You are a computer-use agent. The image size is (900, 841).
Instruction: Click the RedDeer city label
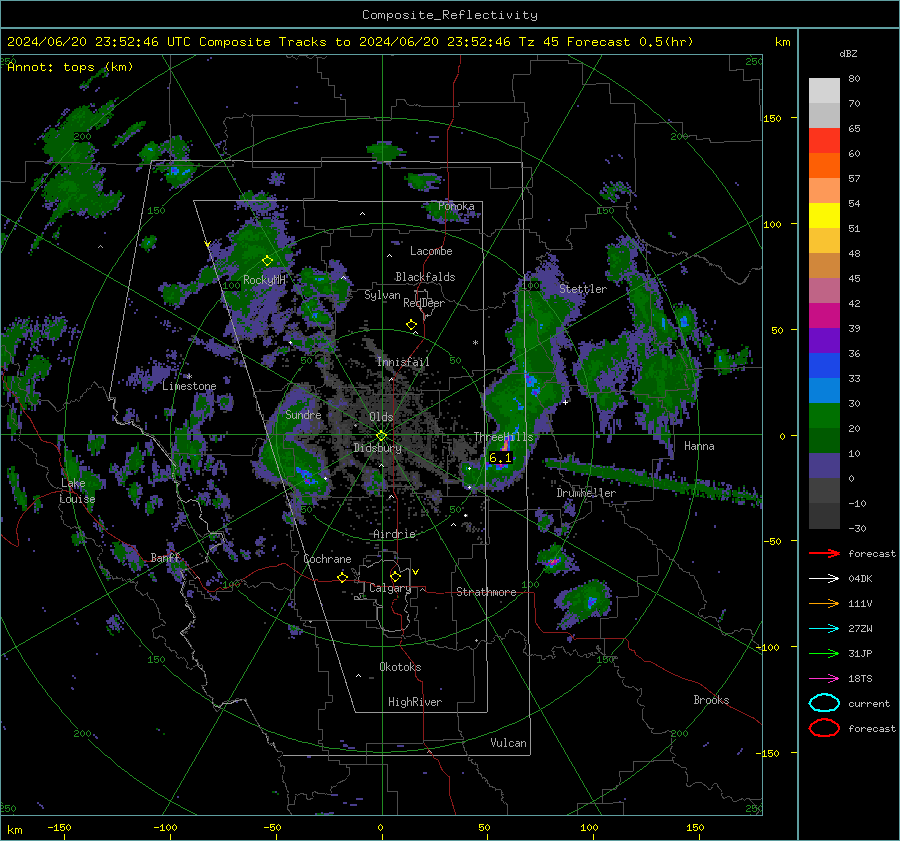coord(424,303)
